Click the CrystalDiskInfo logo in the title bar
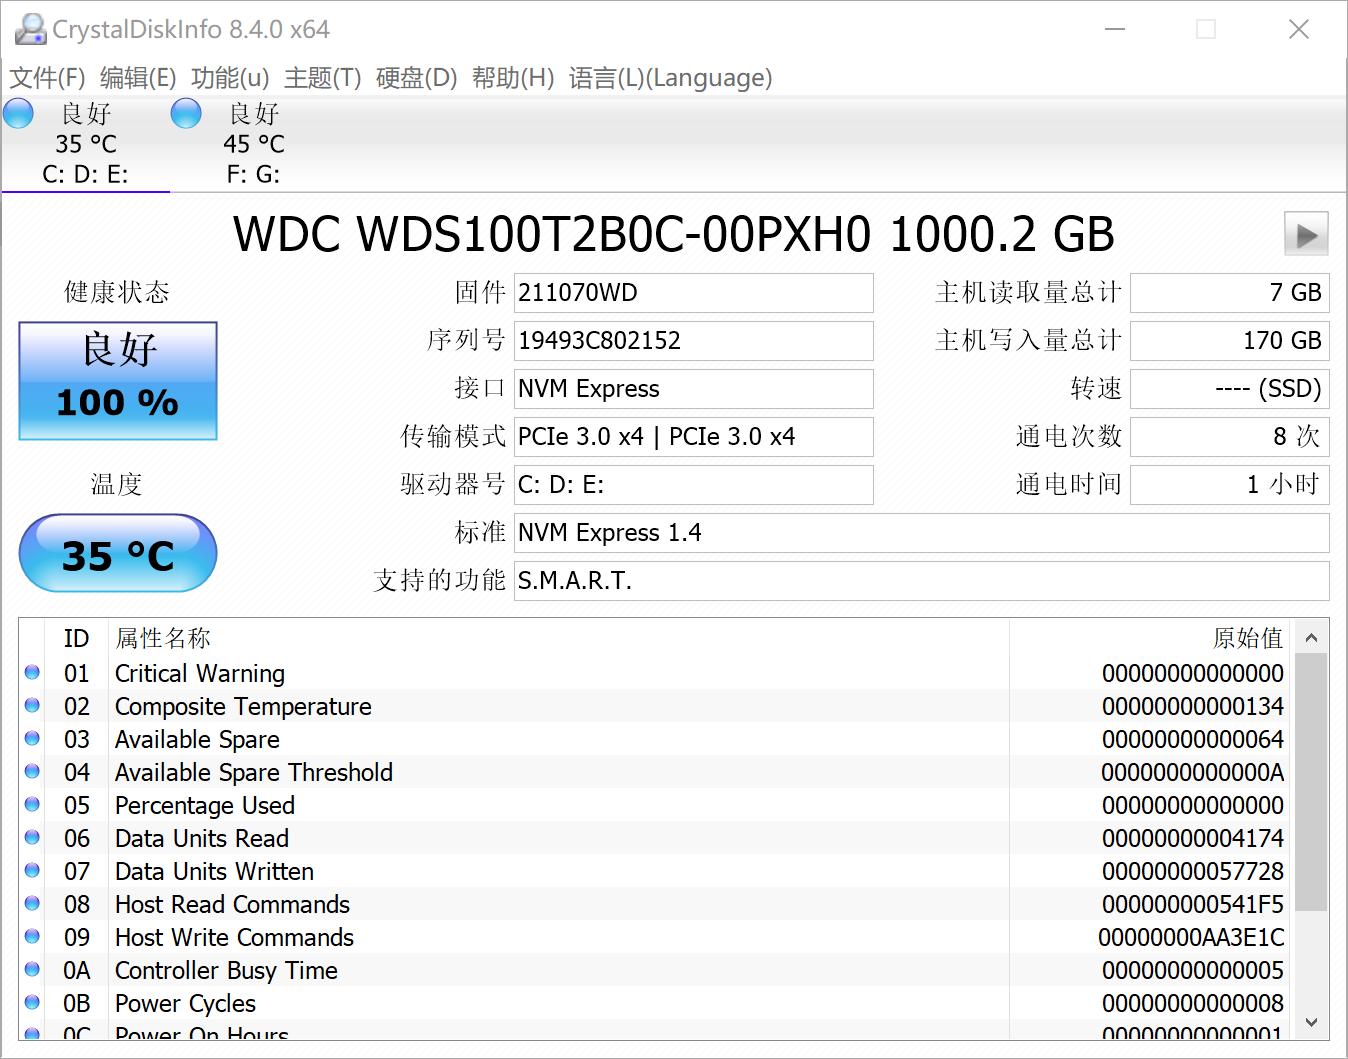Viewport: 1348px width, 1059px height. tap(30, 28)
